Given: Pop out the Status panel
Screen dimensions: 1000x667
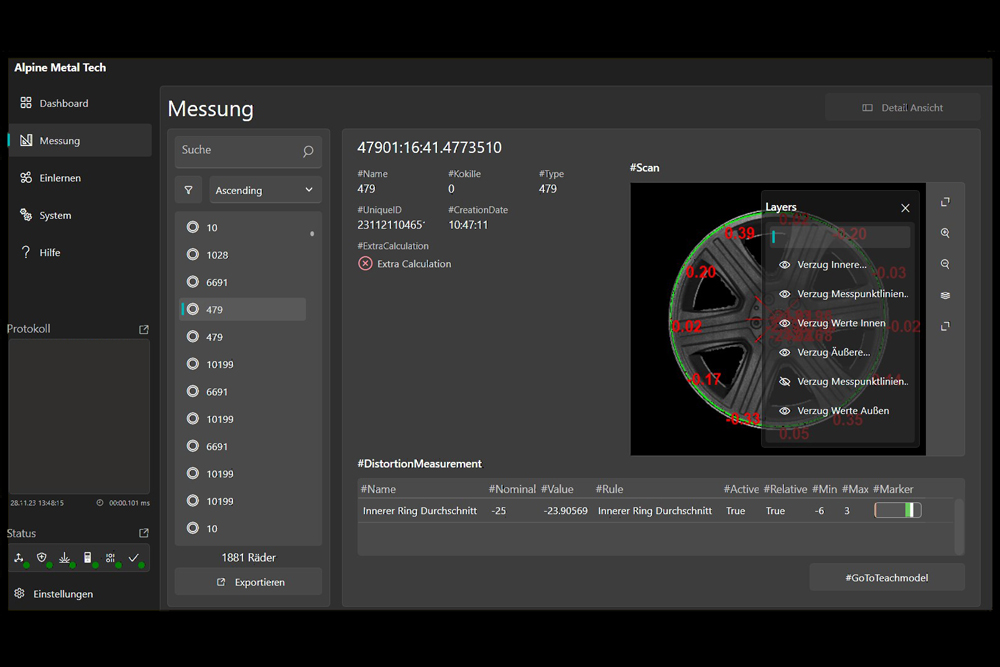Looking at the screenshot, I should click(143, 533).
